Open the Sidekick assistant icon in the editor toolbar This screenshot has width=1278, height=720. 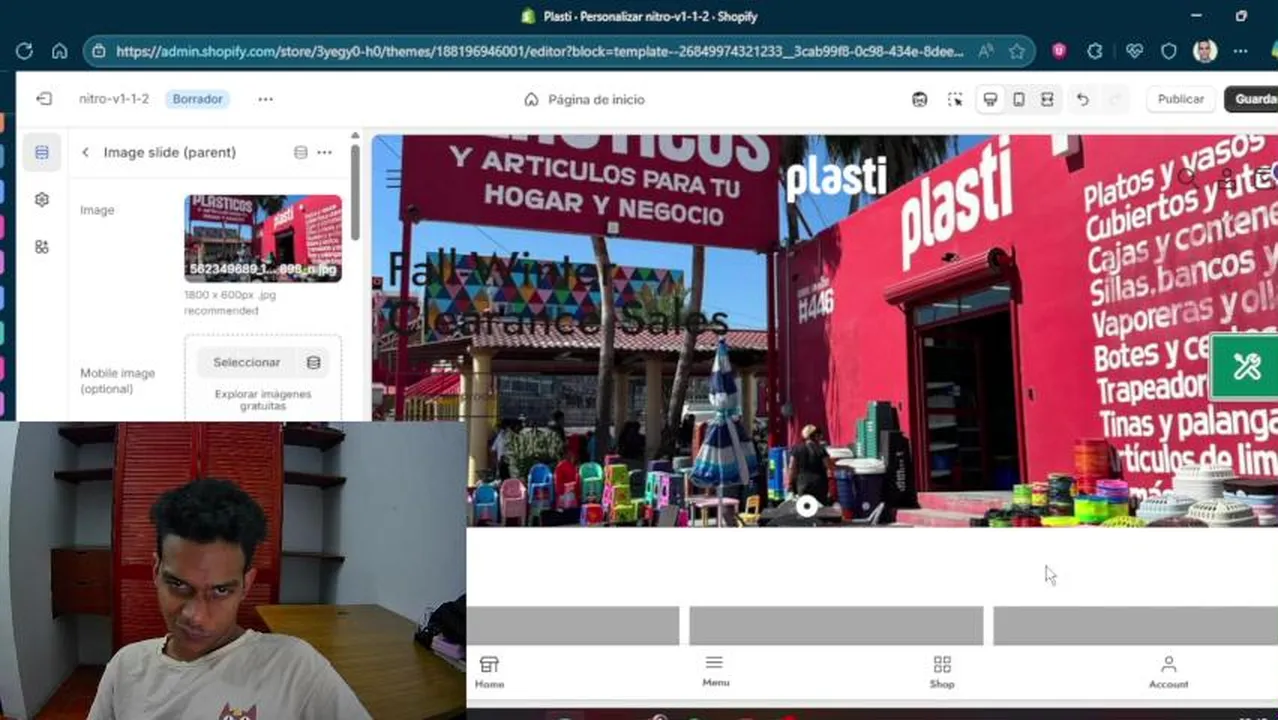pyautogui.click(x=919, y=99)
